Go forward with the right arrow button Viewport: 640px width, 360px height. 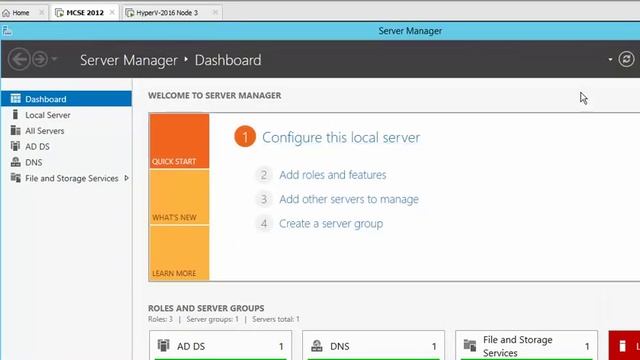click(x=40, y=60)
